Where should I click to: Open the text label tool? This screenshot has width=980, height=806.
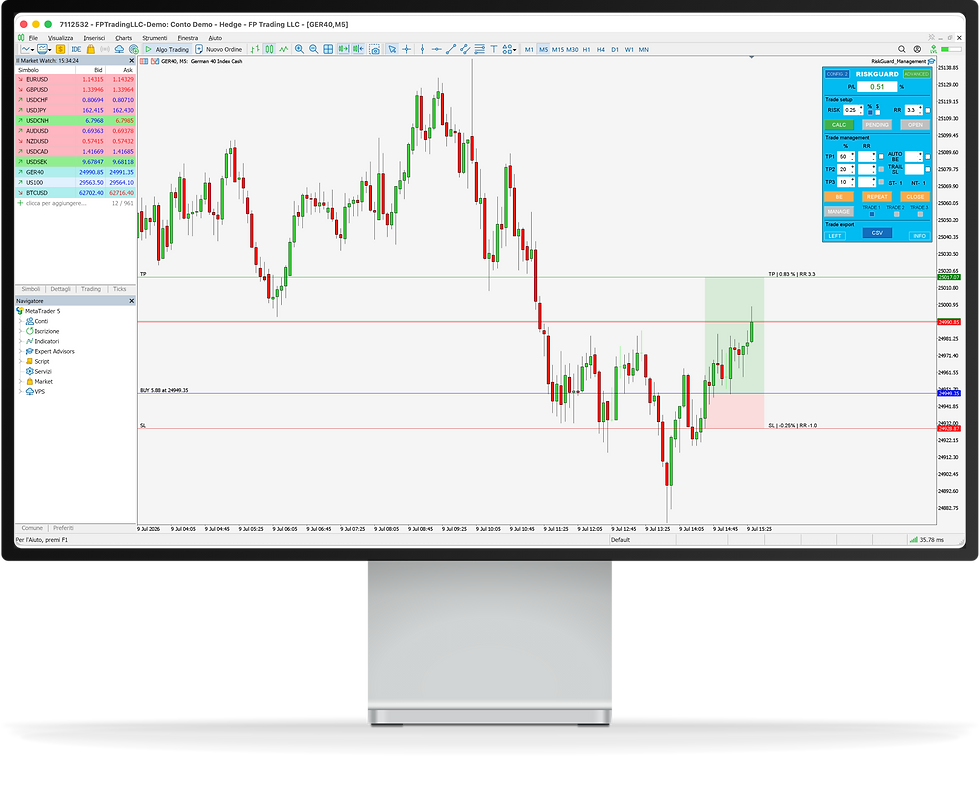coord(494,49)
